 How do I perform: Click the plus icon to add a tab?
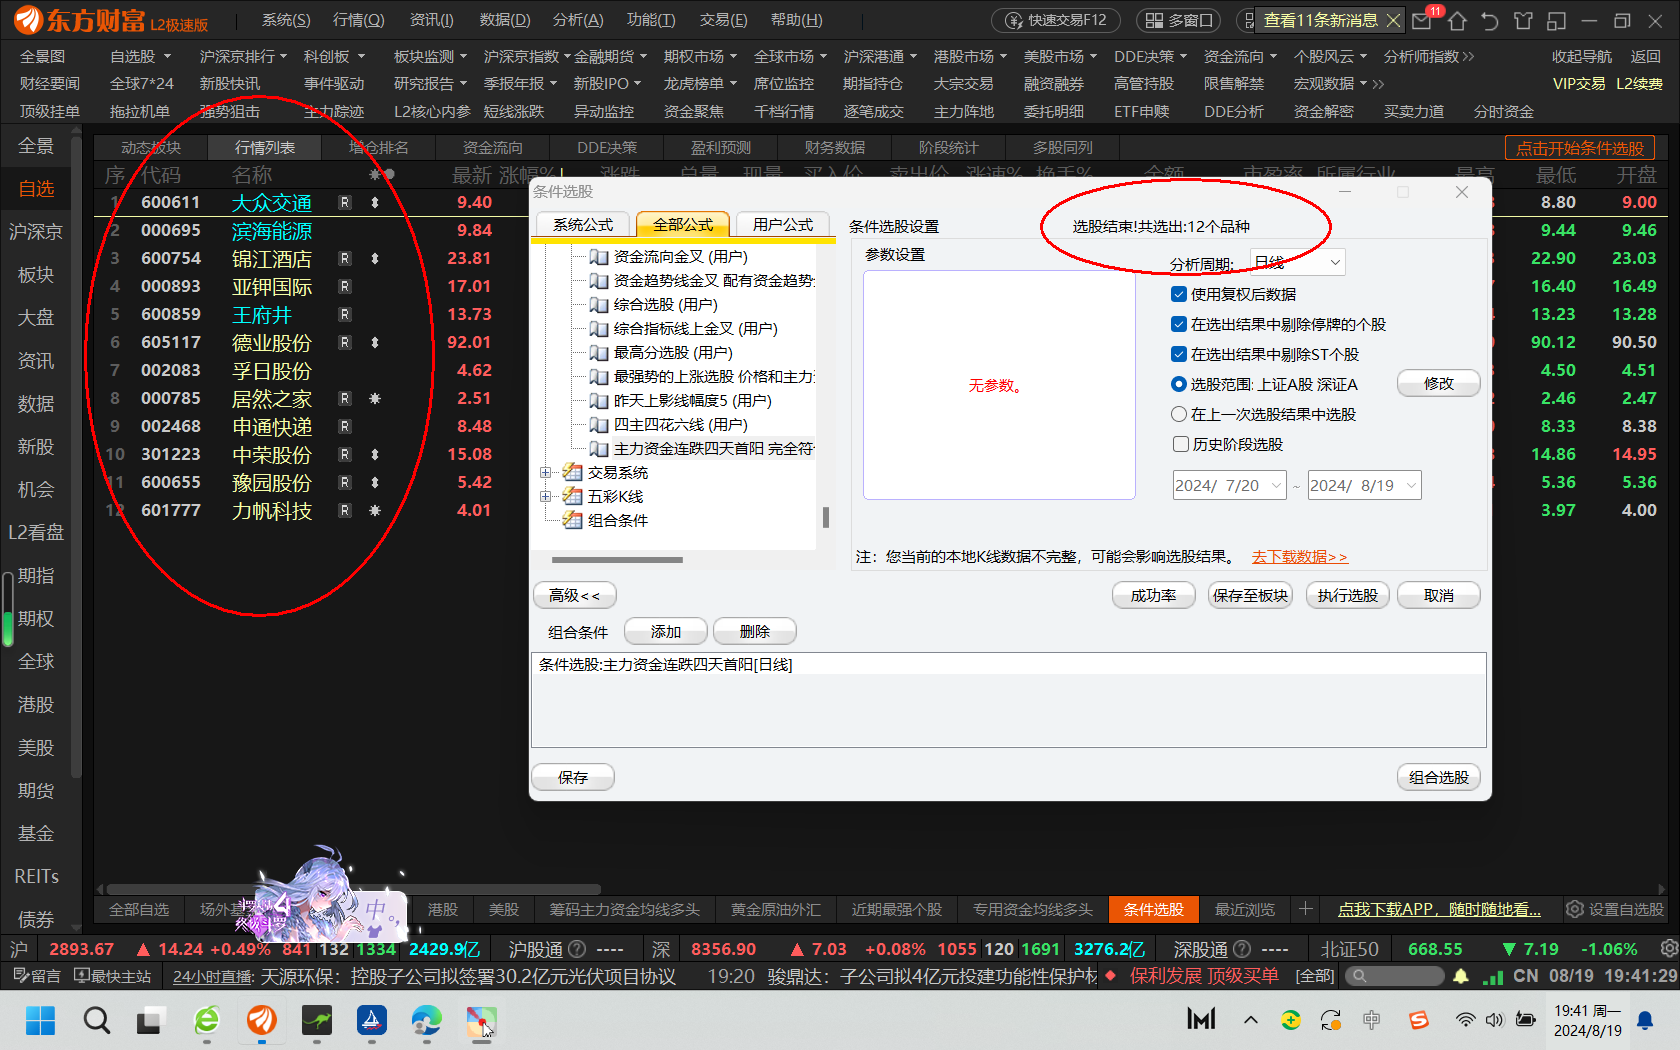[1305, 909]
